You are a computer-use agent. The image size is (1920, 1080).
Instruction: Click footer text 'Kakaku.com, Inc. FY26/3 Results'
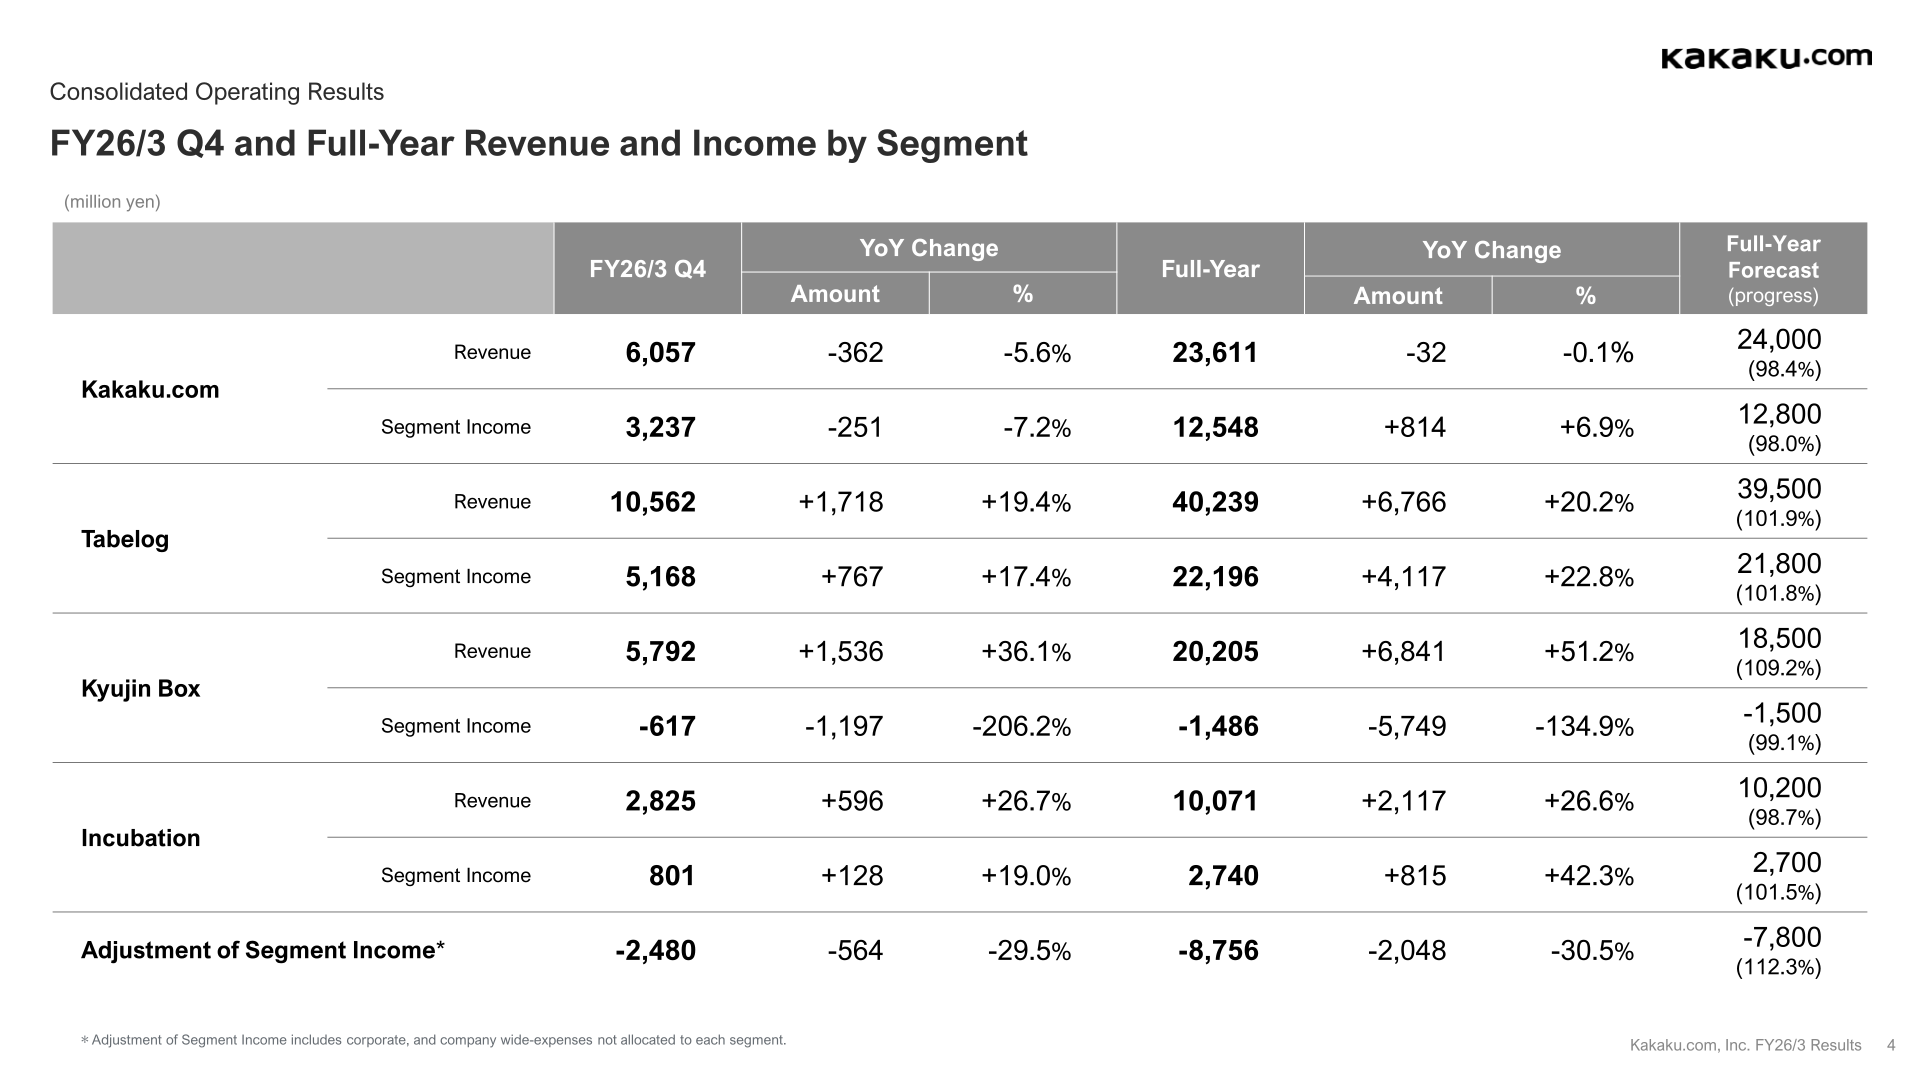pos(1746,1045)
